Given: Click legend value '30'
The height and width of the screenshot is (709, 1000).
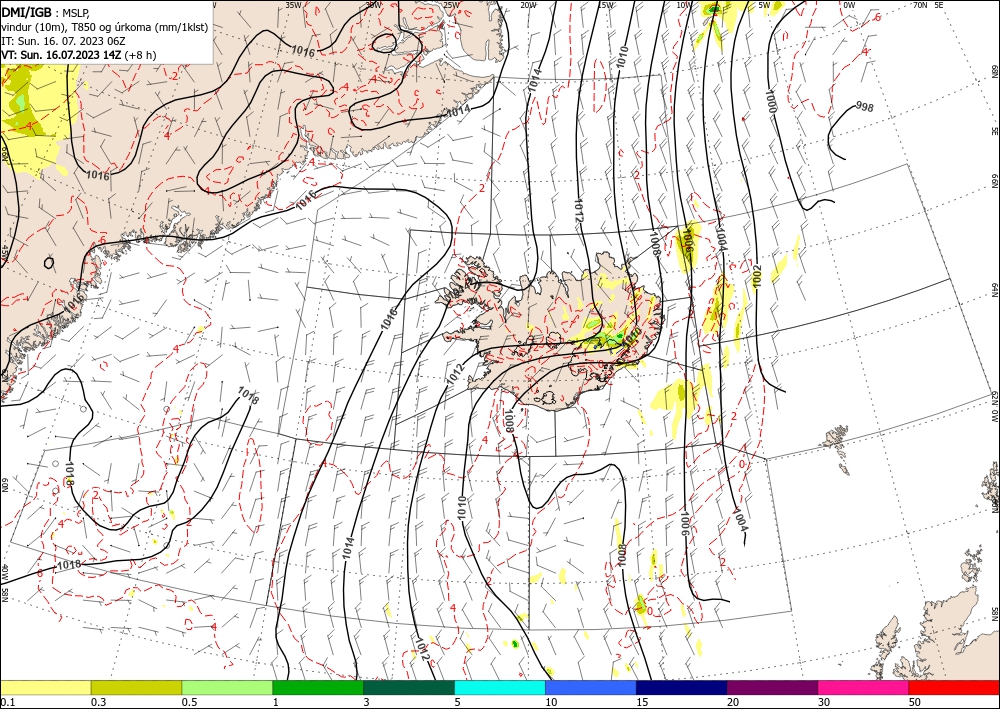Looking at the screenshot, I should [824, 702].
